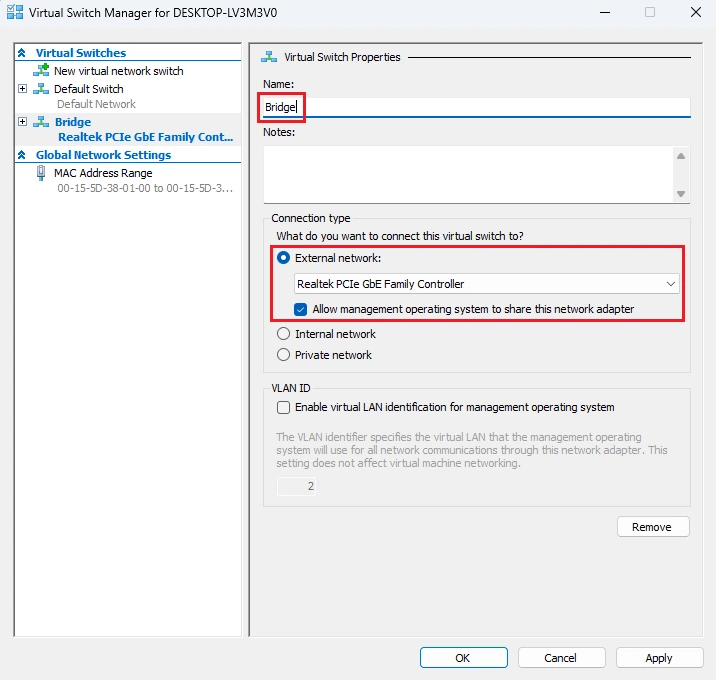Select MAC Address Range setting
716x680 pixels.
103,173
